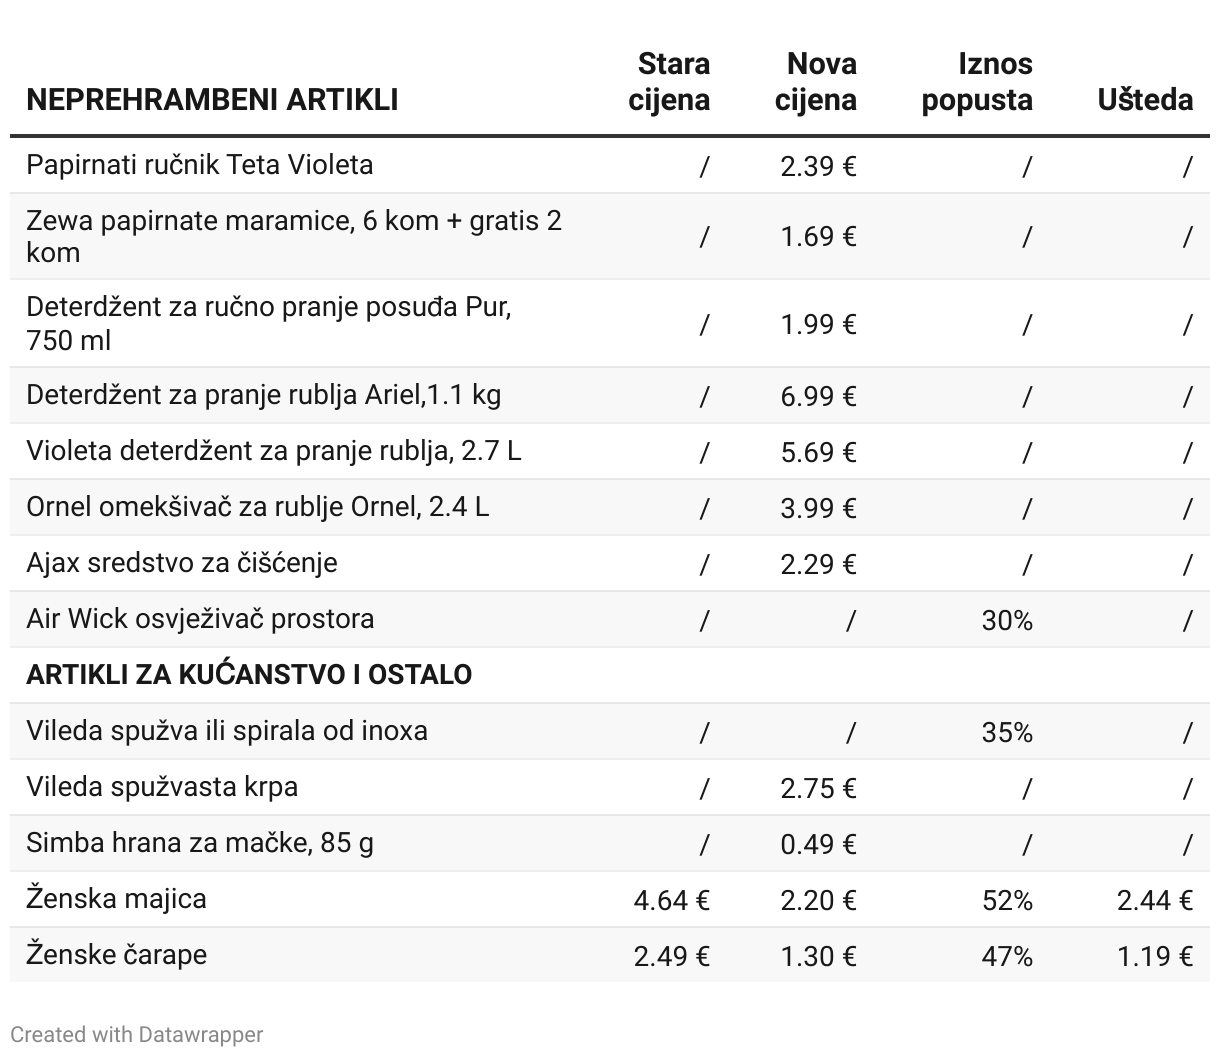Screen dimensions: 1220x1058
Task: Click the Ornel omekšivač 2.4 L item
Action: click(258, 507)
